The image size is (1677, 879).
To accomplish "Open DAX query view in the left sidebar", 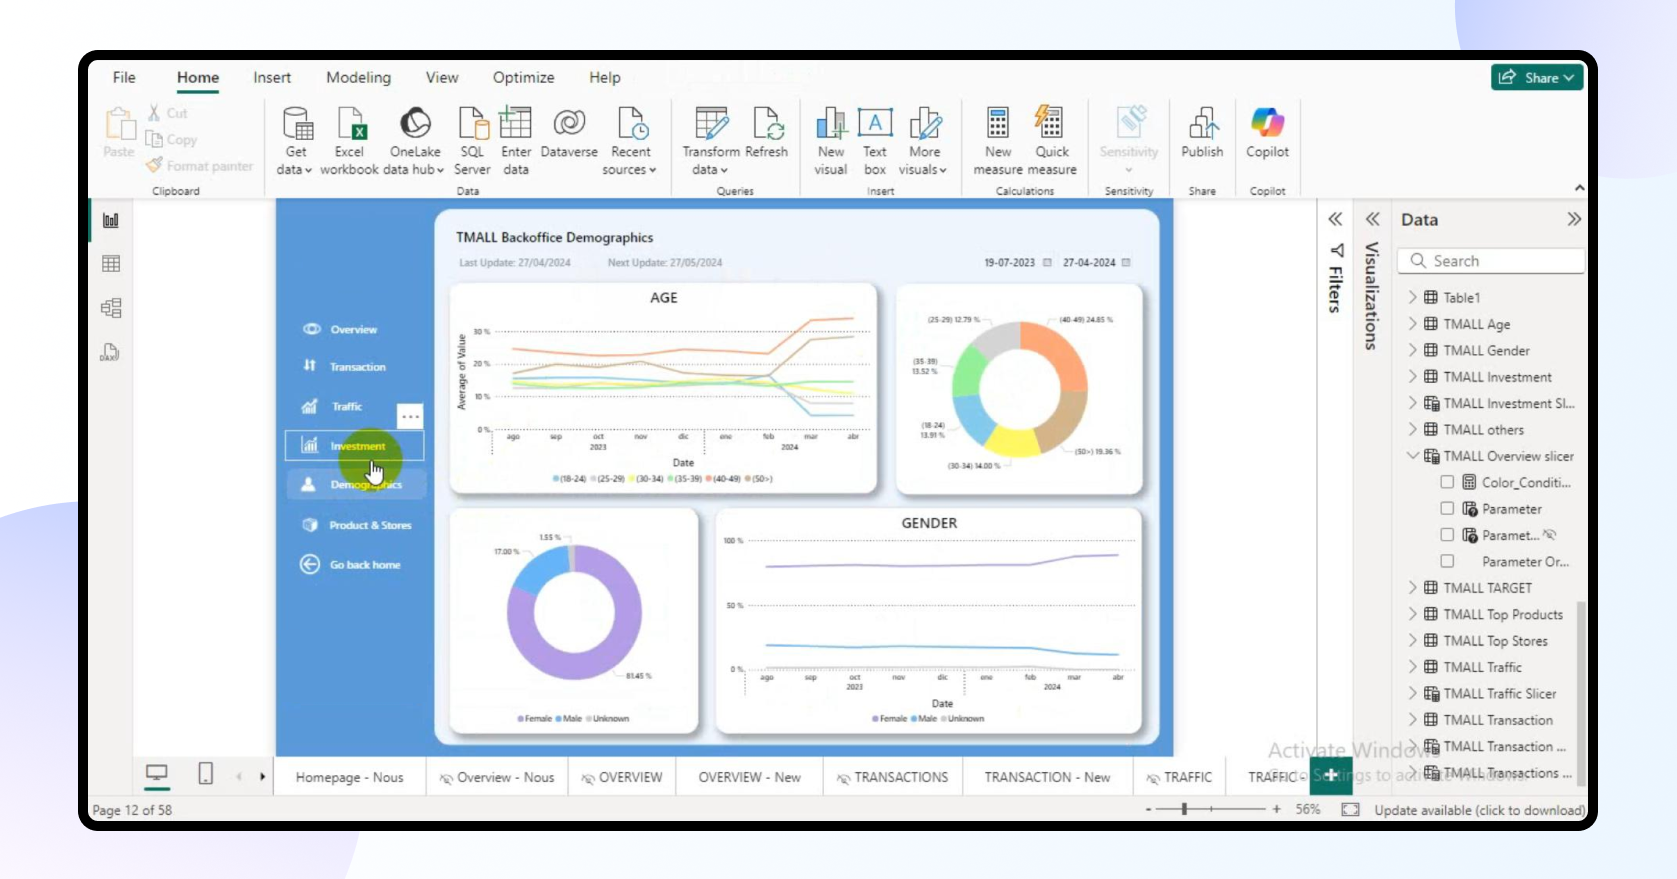I will coord(110,352).
